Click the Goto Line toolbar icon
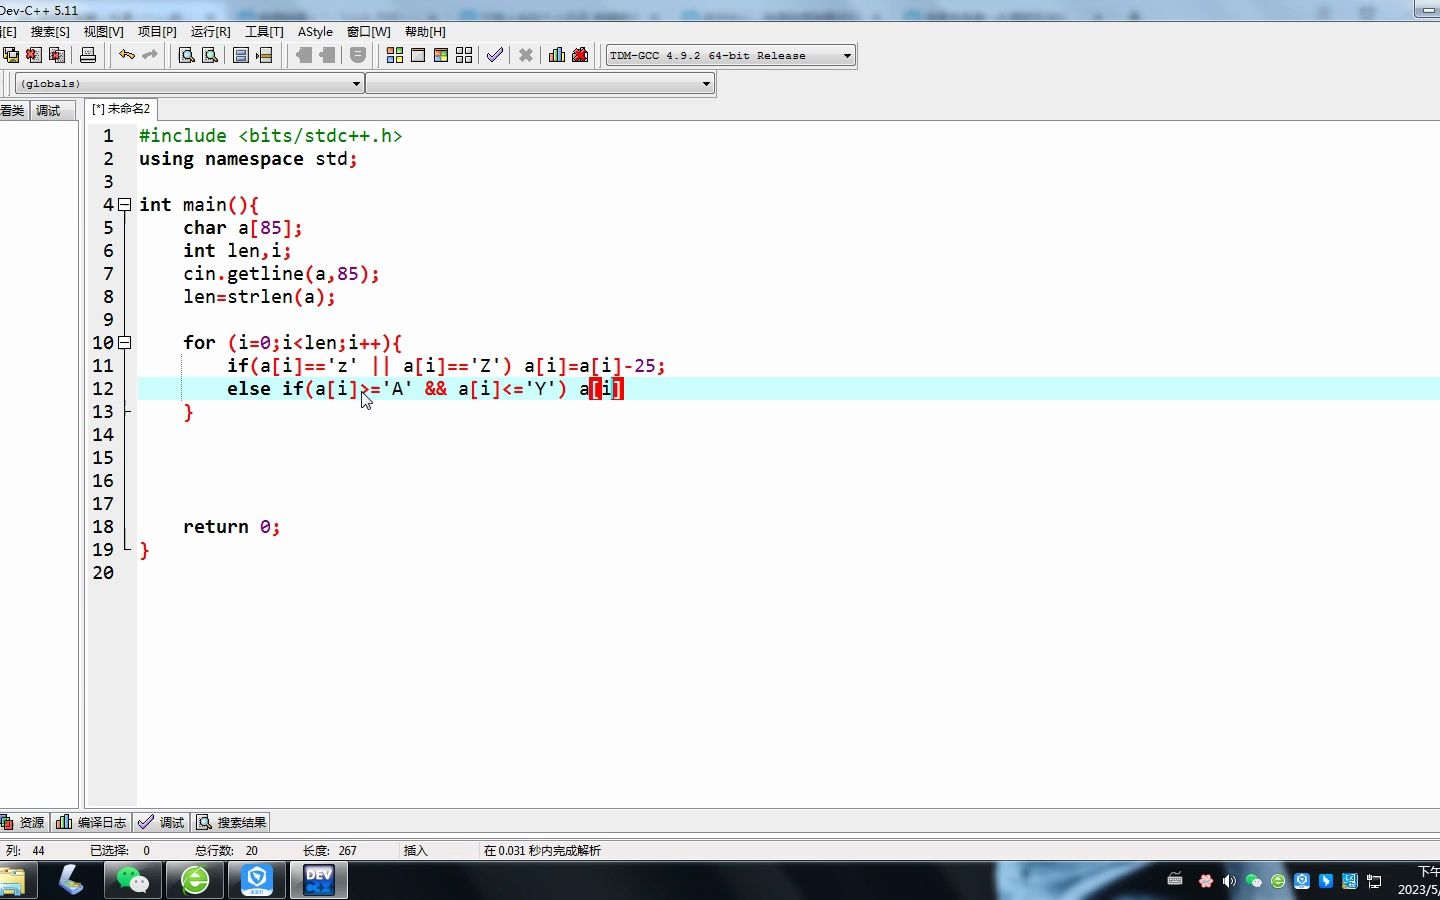The width and height of the screenshot is (1440, 900). (x=265, y=55)
